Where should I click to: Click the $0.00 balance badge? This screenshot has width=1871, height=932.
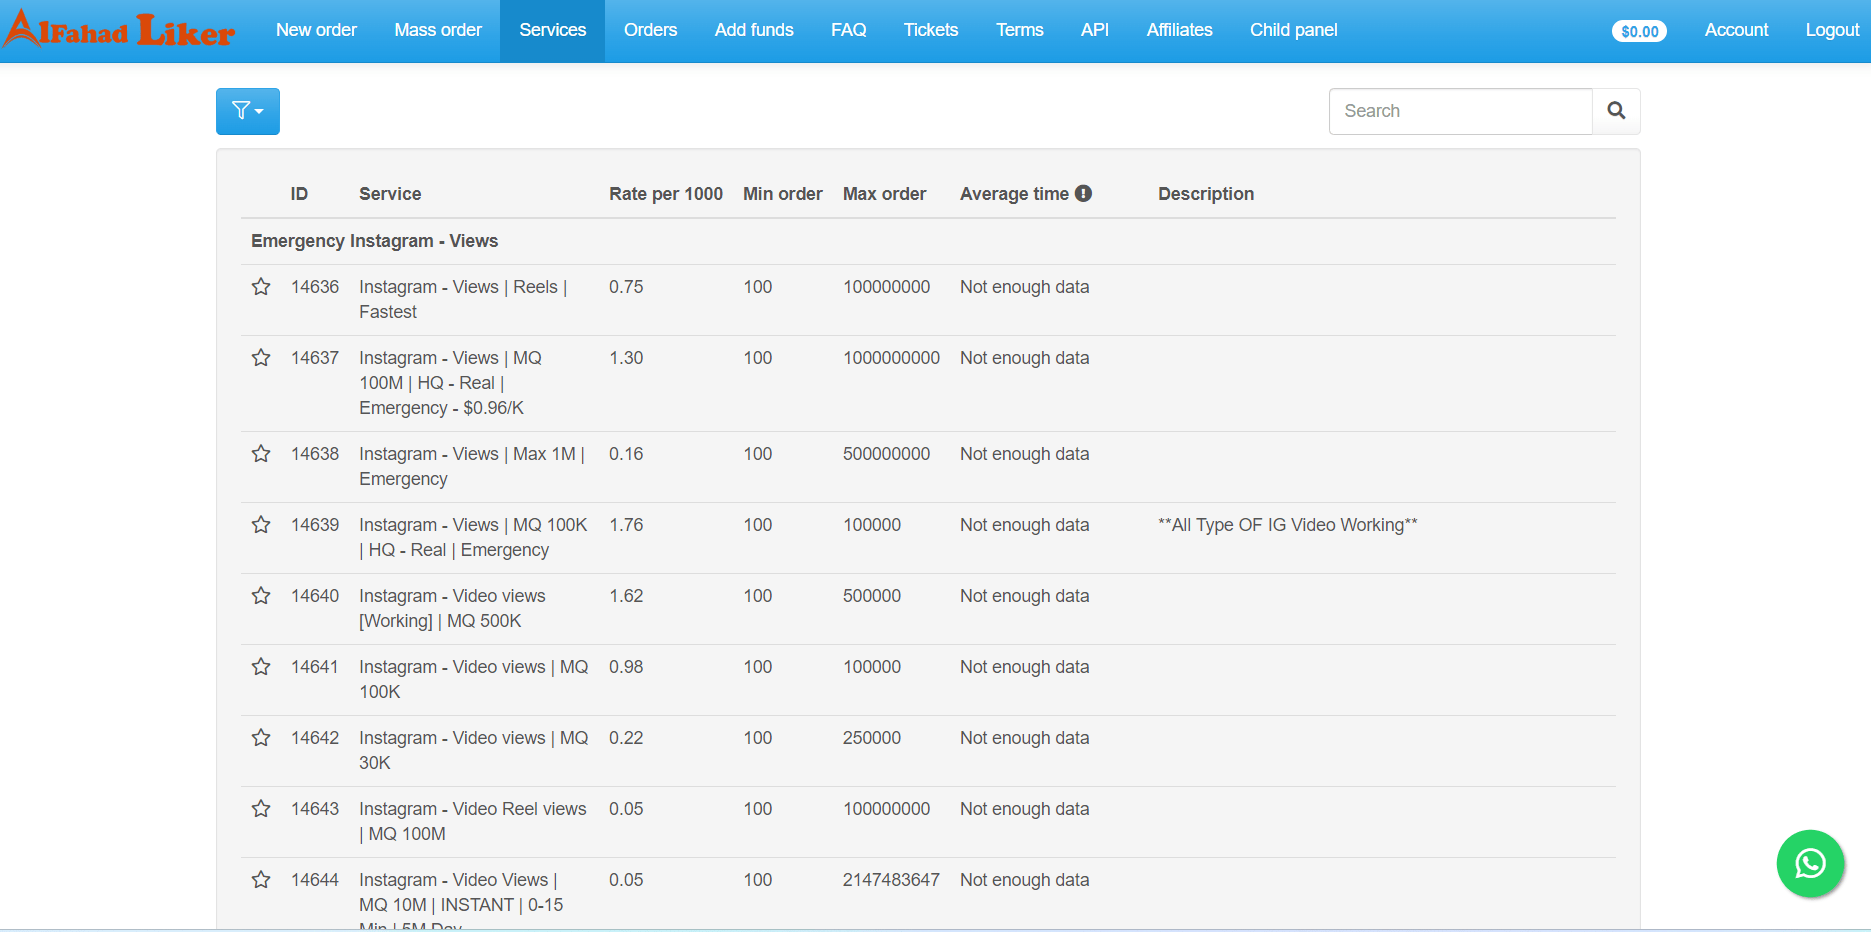1639,31
